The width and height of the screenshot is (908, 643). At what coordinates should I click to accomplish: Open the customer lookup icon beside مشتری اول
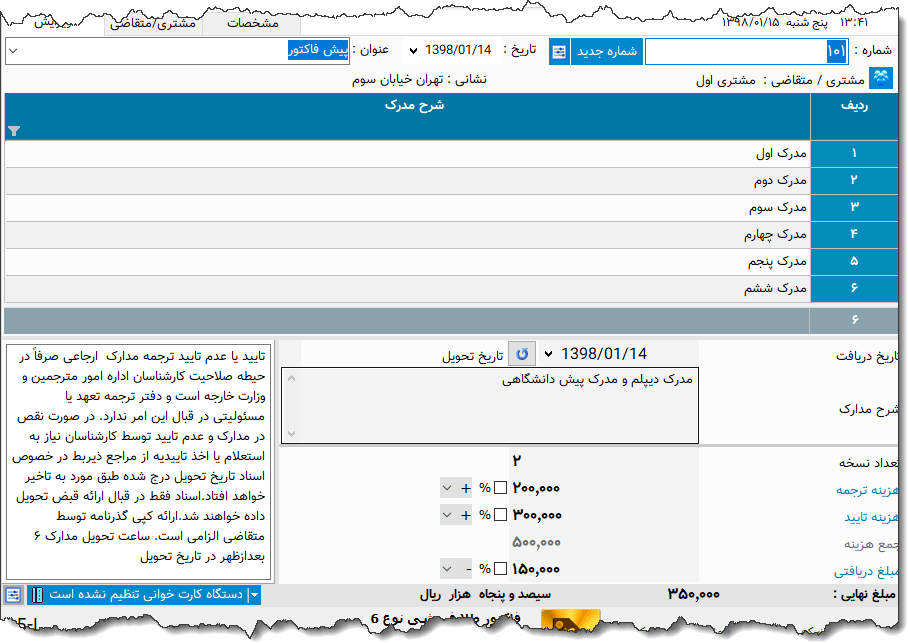[880, 76]
